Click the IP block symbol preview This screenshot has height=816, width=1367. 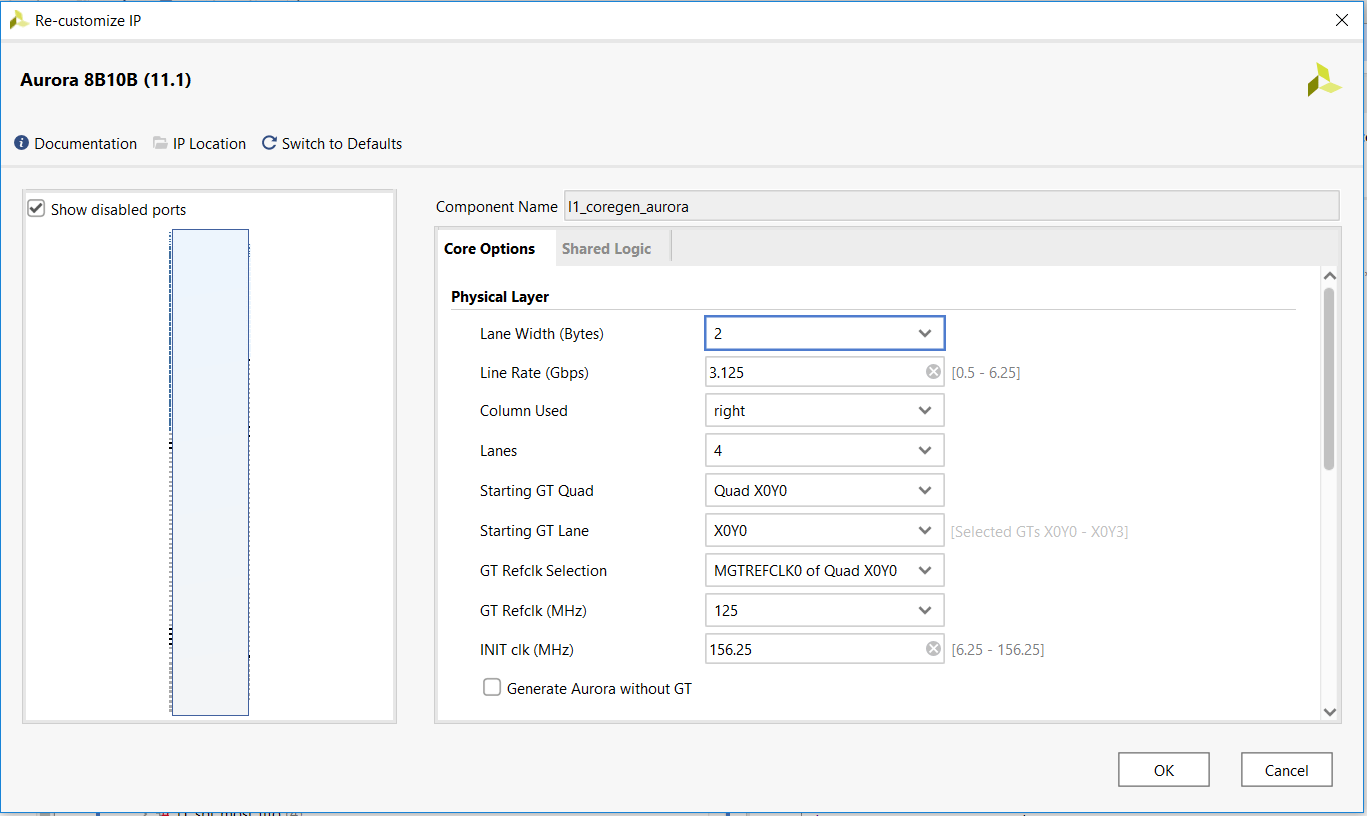210,470
